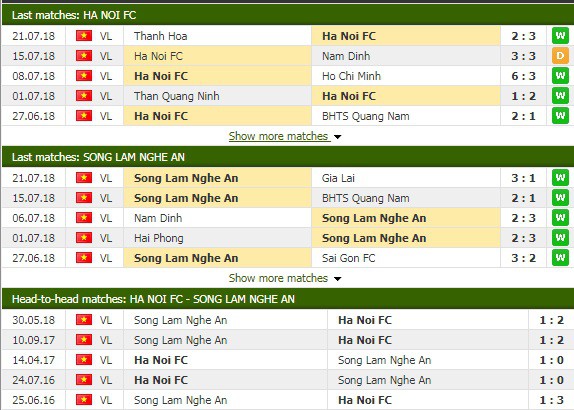The image size is (574, 410).
Task: Click Vietnam flag on 21.07.18 Thanh Hoa row
Action: coord(84,36)
